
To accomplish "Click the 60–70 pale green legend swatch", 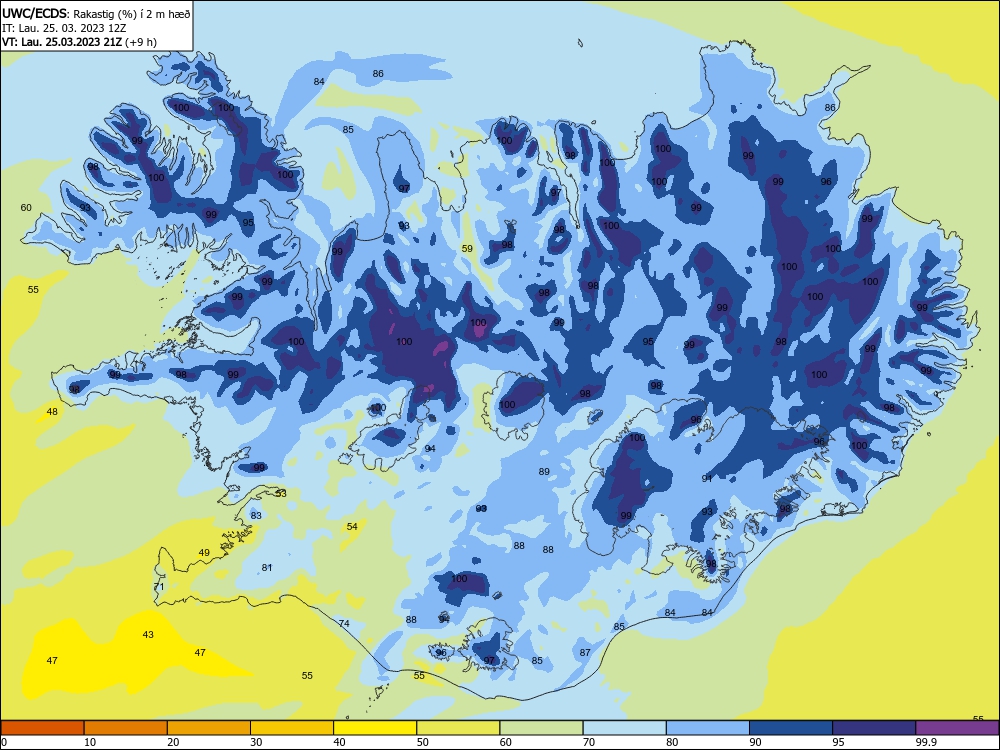I will coord(541,728).
